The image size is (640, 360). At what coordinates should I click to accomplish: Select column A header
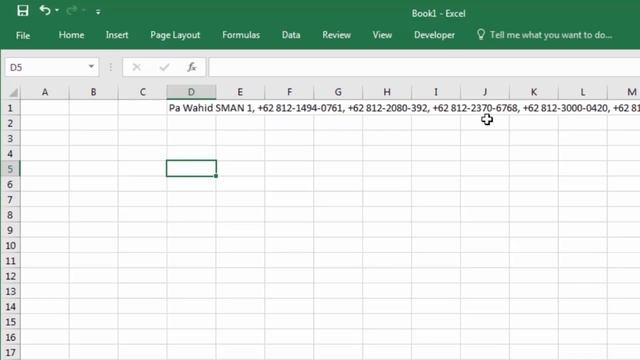[x=45, y=92]
